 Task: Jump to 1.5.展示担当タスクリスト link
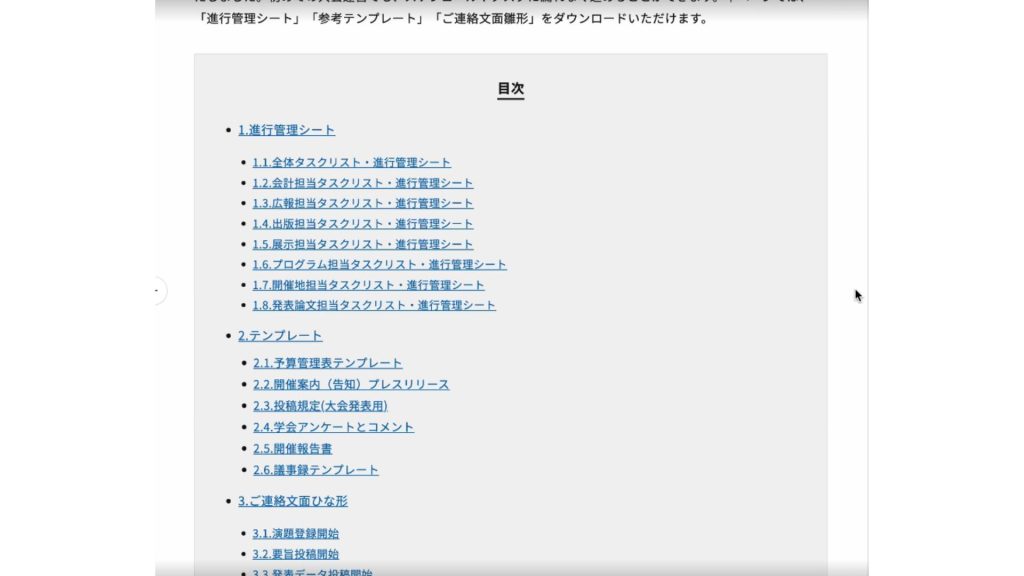pyautogui.click(x=362, y=244)
